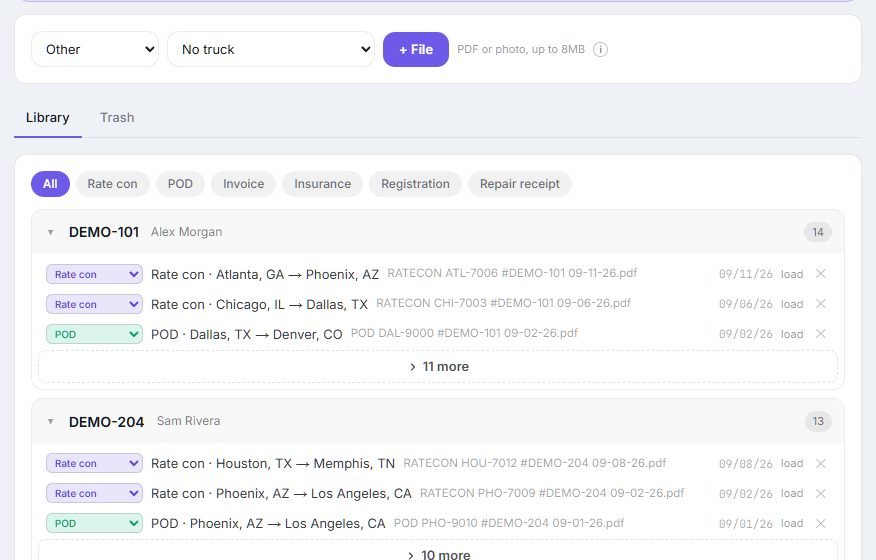Click the 14 count badge for DEMO-101

click(x=818, y=232)
